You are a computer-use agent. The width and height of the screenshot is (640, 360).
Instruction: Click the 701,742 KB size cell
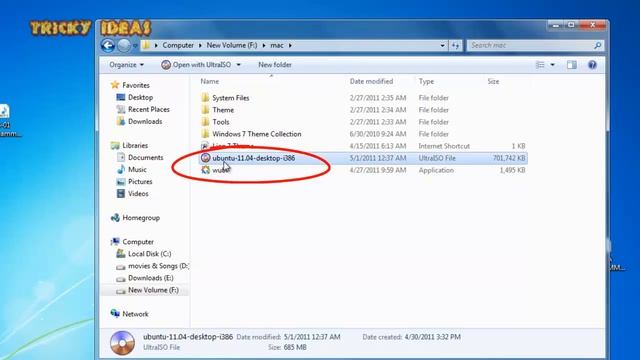[x=509, y=158]
